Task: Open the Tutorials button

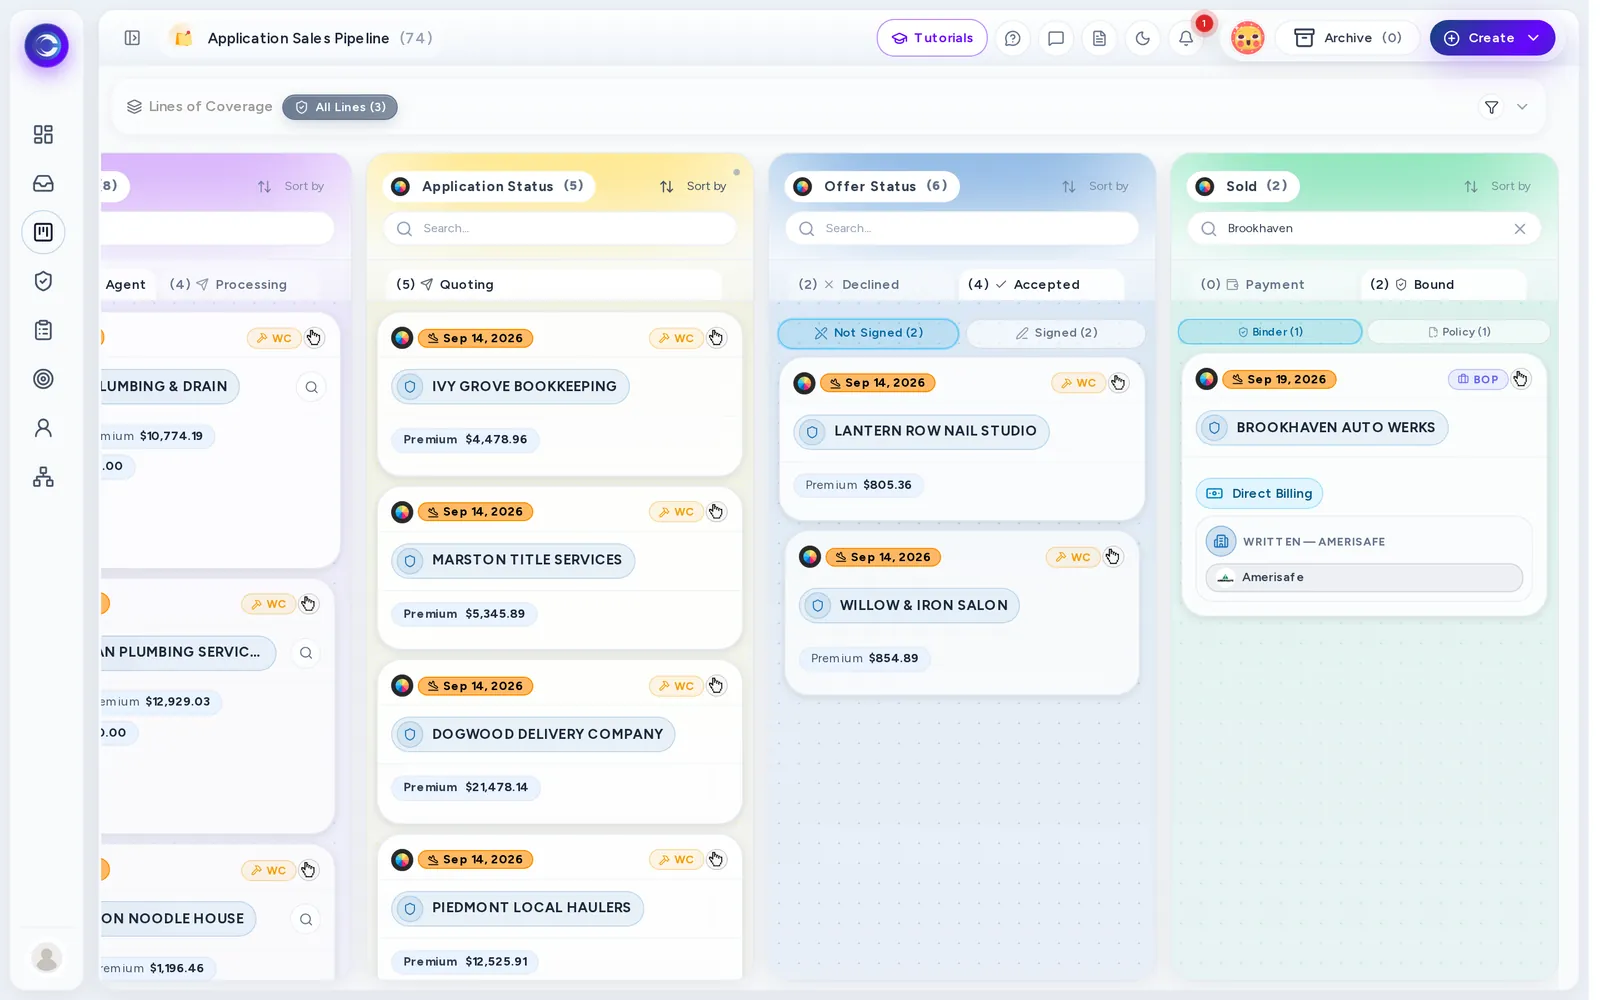Action: coord(932,38)
